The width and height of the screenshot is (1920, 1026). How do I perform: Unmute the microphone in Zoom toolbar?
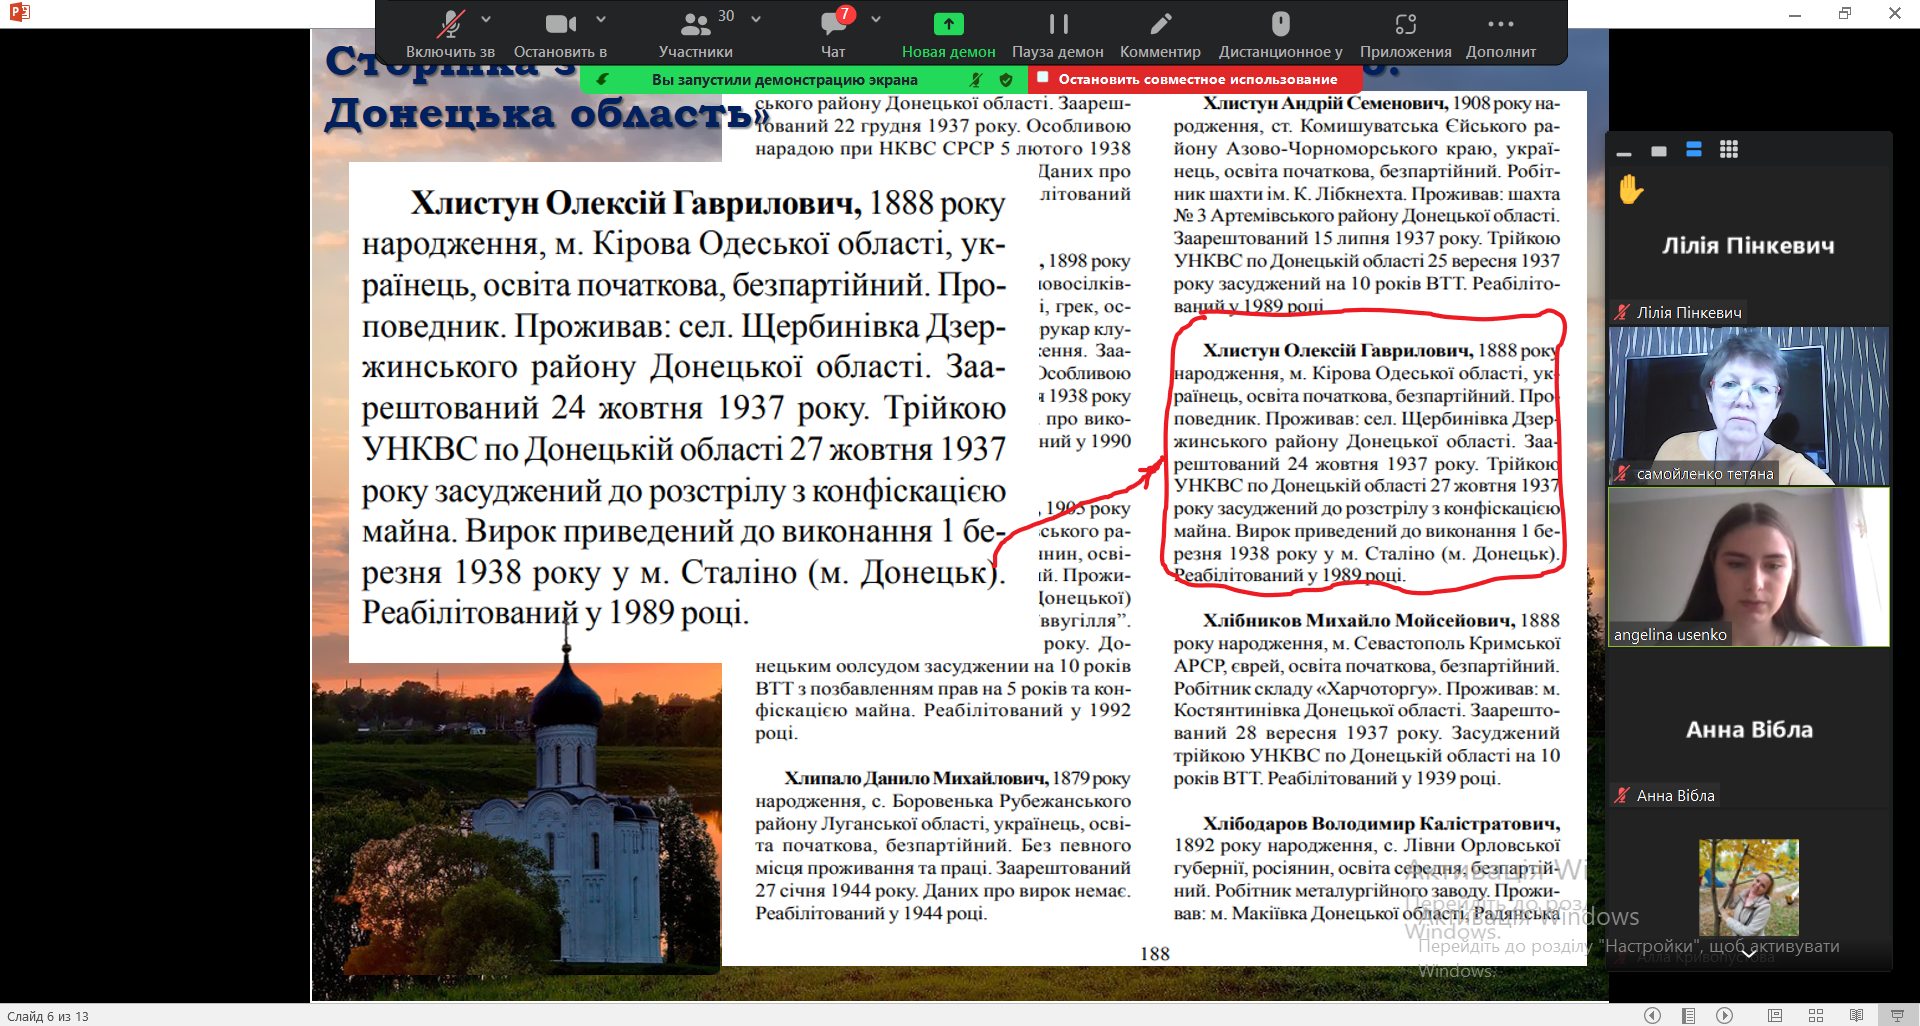point(451,33)
